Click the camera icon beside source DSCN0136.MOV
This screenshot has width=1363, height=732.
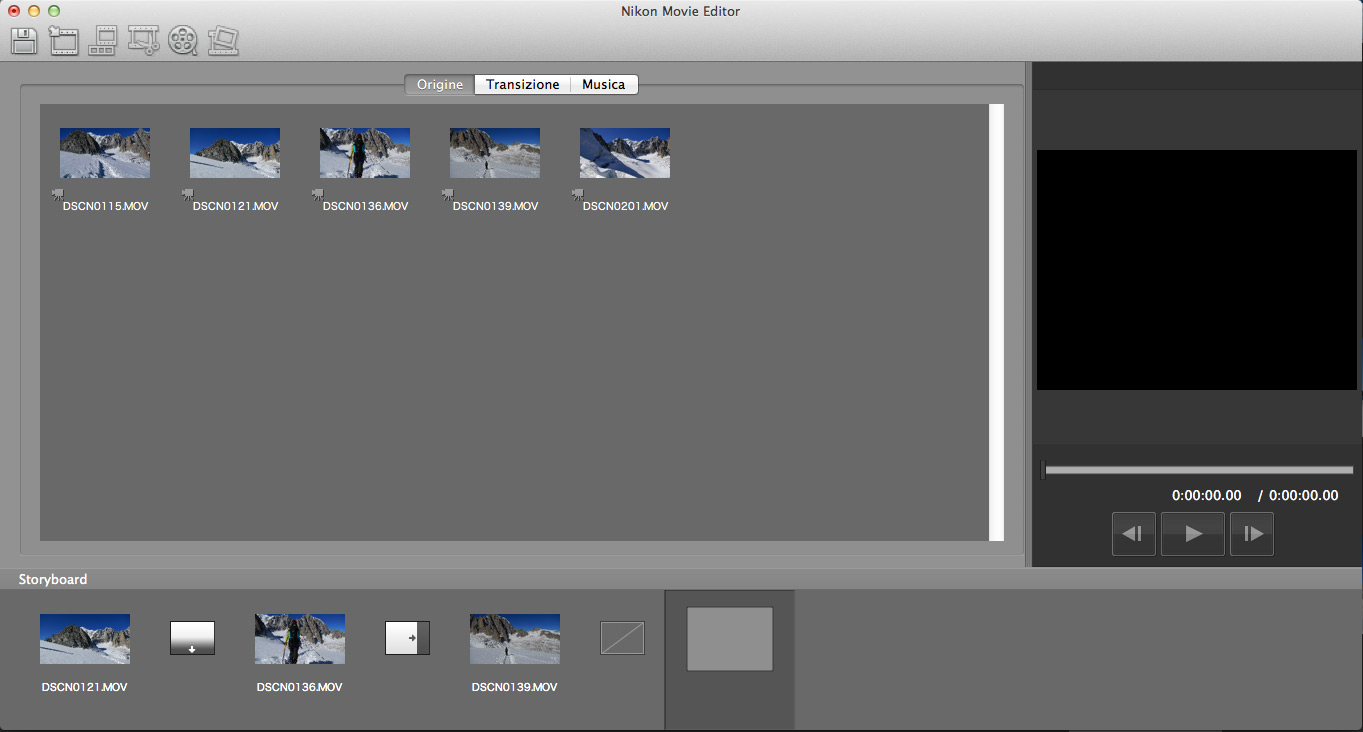tap(318, 194)
